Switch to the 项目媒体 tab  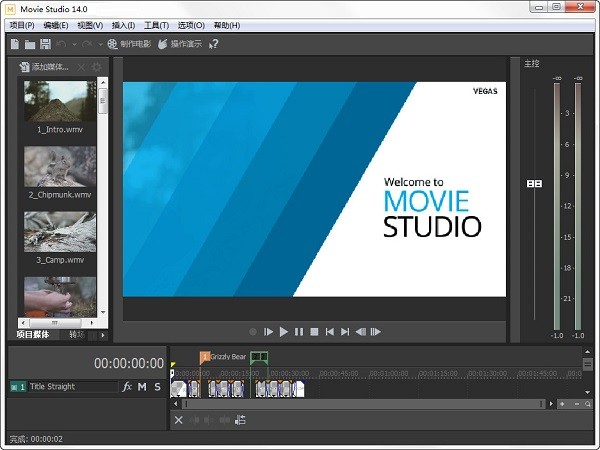(x=34, y=335)
